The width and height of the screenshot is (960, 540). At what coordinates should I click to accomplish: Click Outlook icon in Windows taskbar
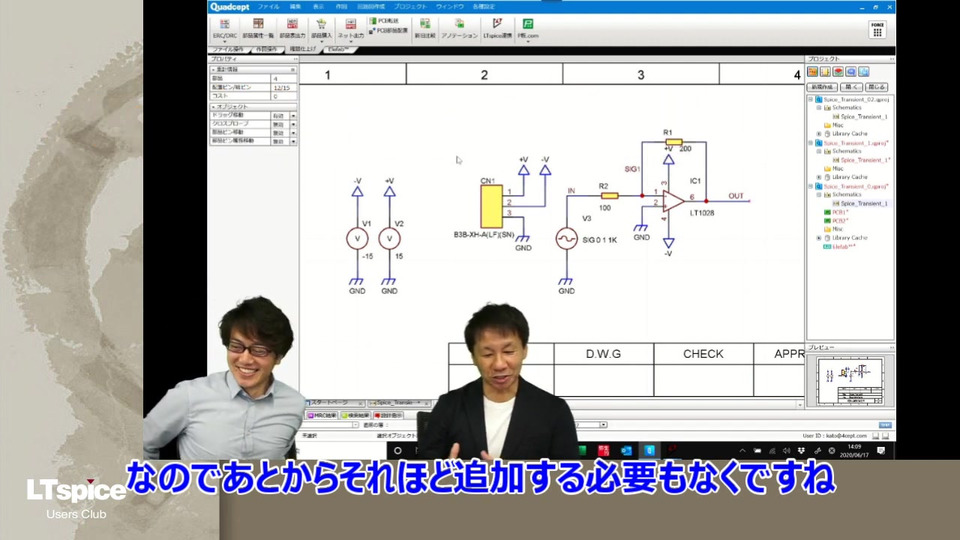[x=626, y=451]
